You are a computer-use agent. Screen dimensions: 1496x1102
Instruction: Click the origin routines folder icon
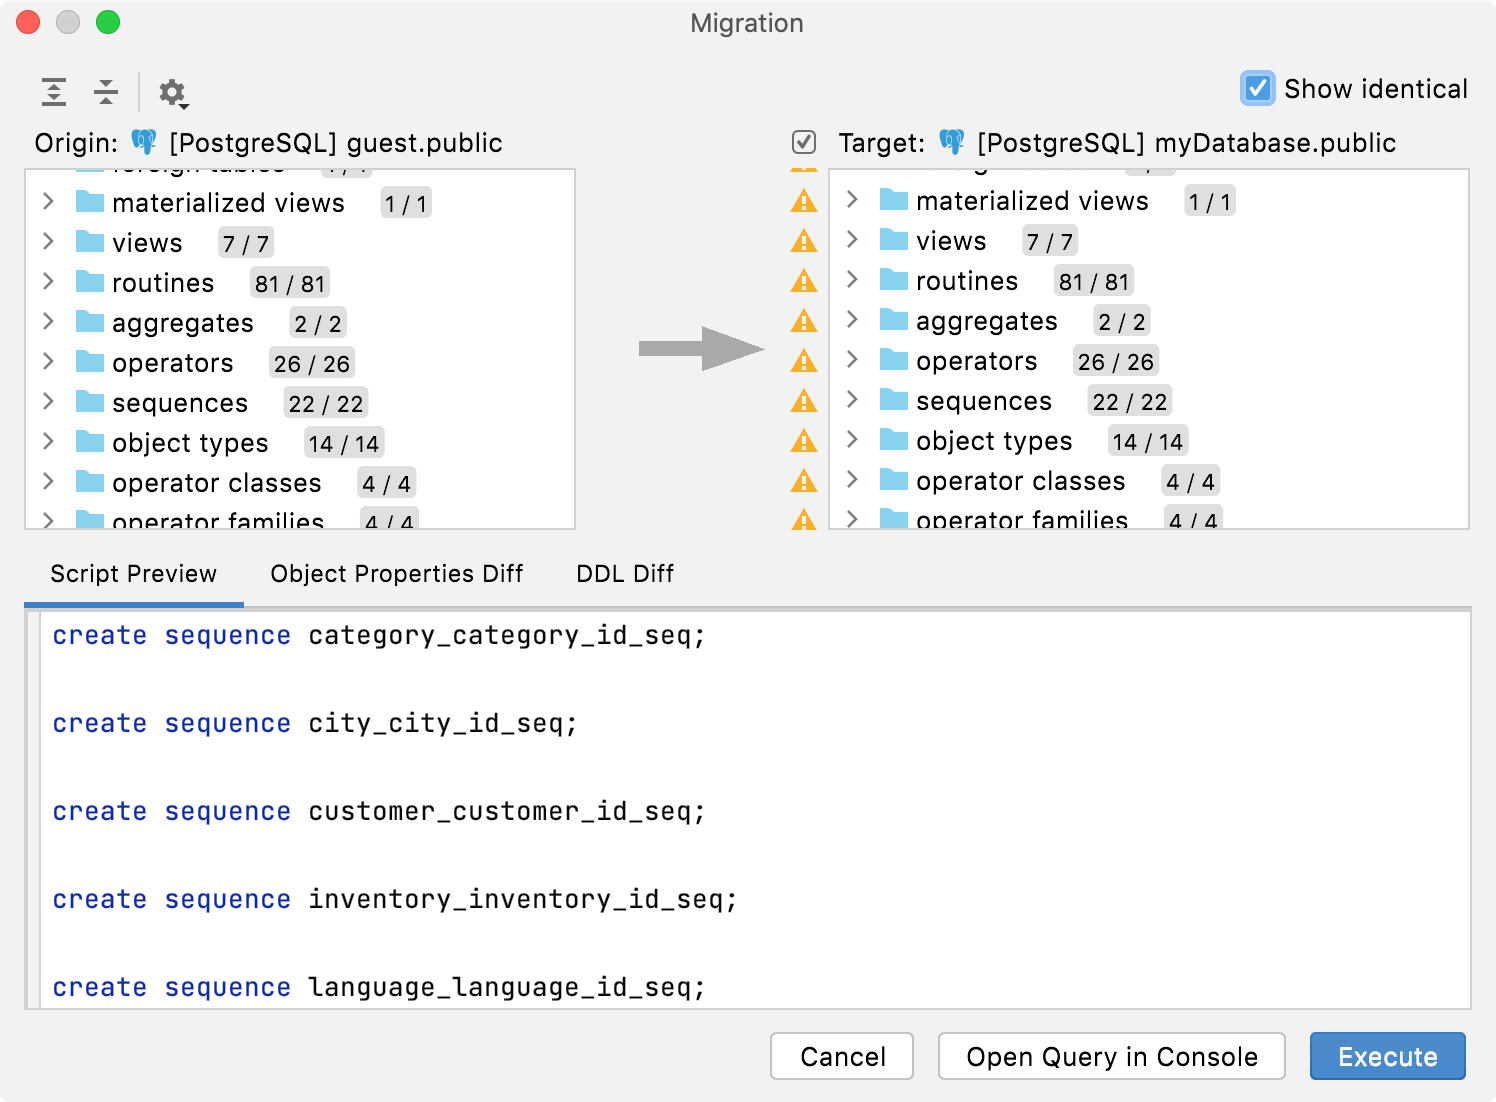tap(90, 282)
